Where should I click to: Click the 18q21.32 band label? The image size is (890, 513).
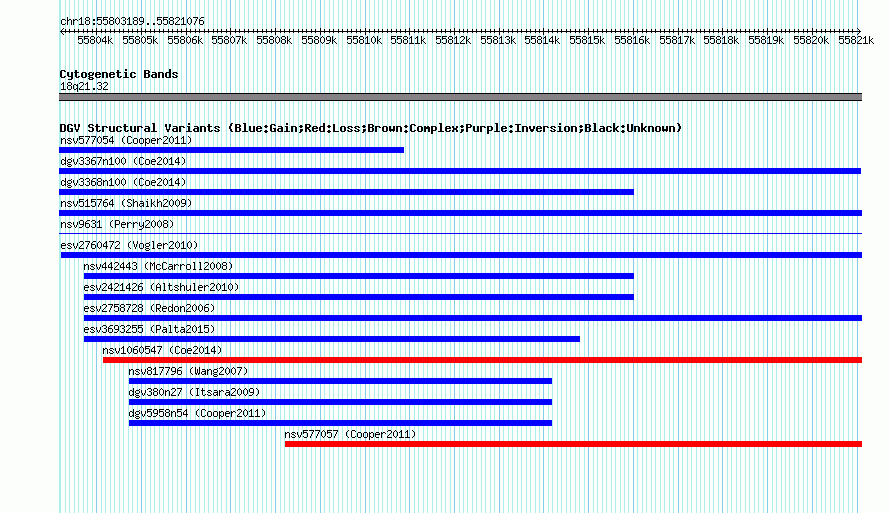click(84, 86)
